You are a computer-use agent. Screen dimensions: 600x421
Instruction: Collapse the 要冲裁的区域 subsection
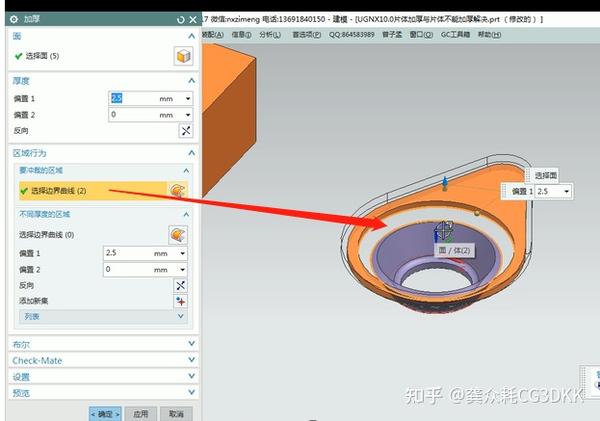(186, 170)
